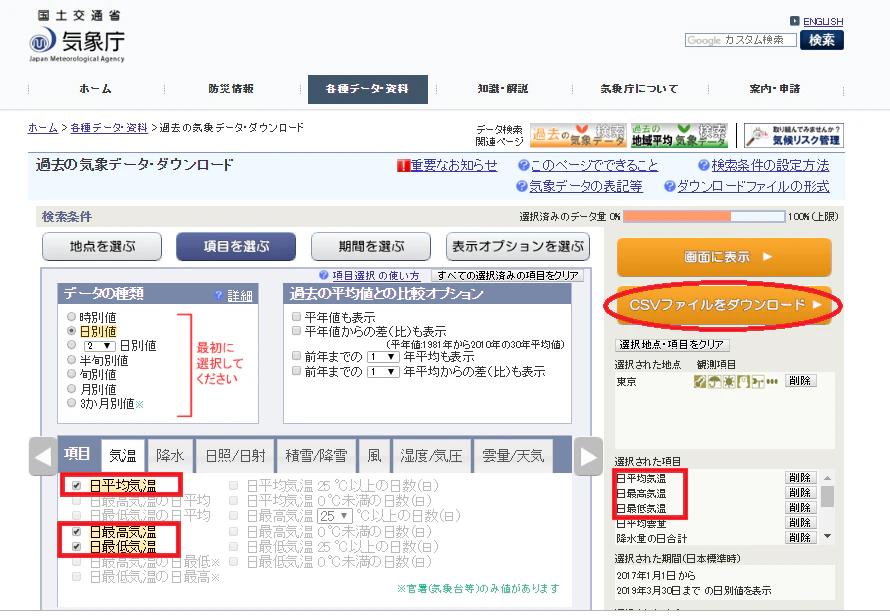Open the 防災情報 menu

(x=231, y=89)
